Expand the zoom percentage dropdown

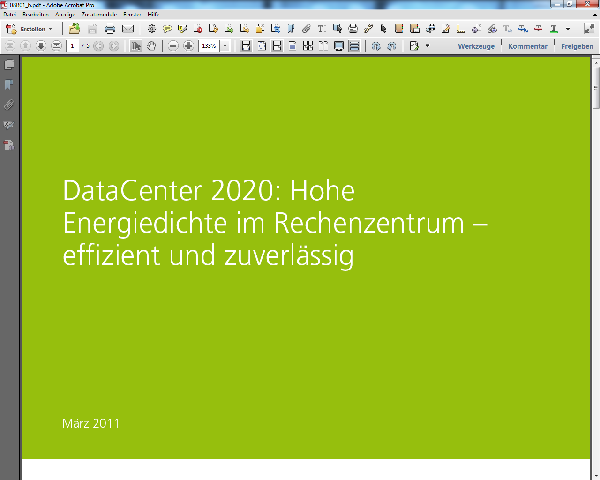225,46
